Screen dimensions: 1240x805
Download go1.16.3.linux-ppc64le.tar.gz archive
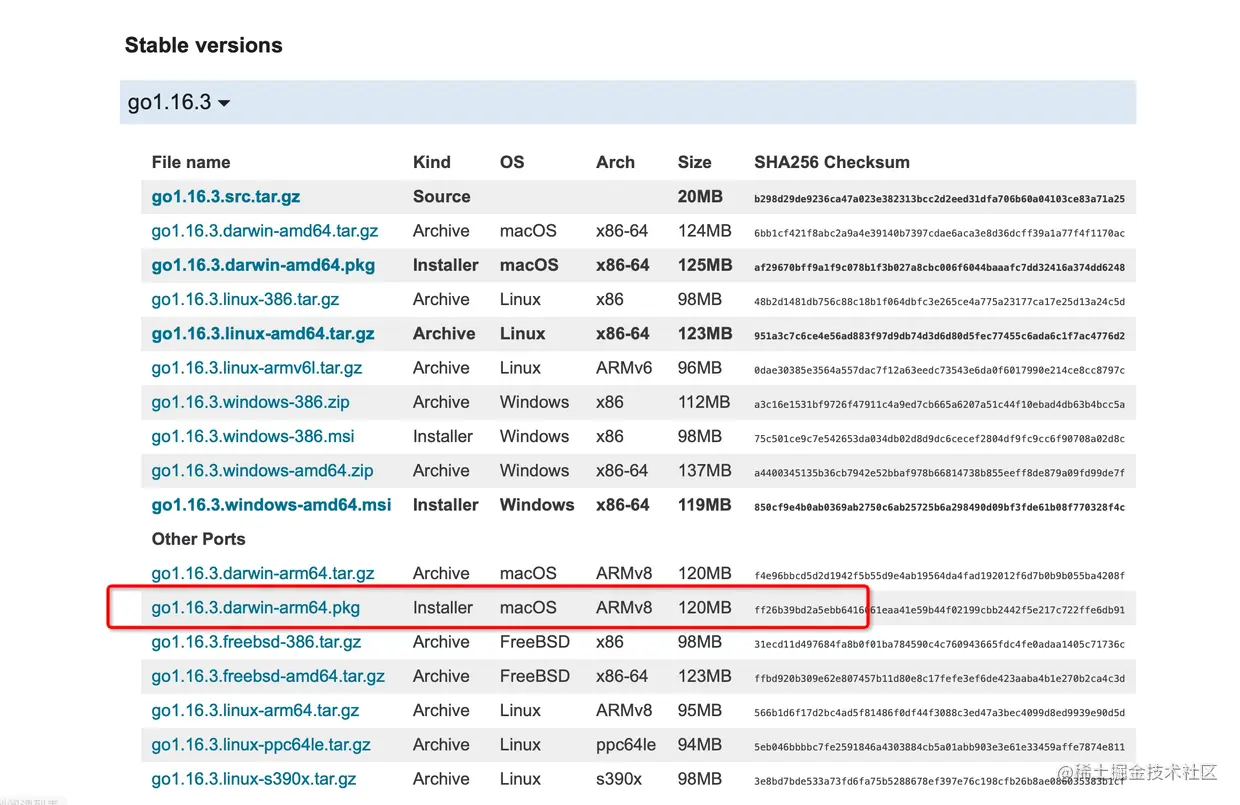point(261,745)
